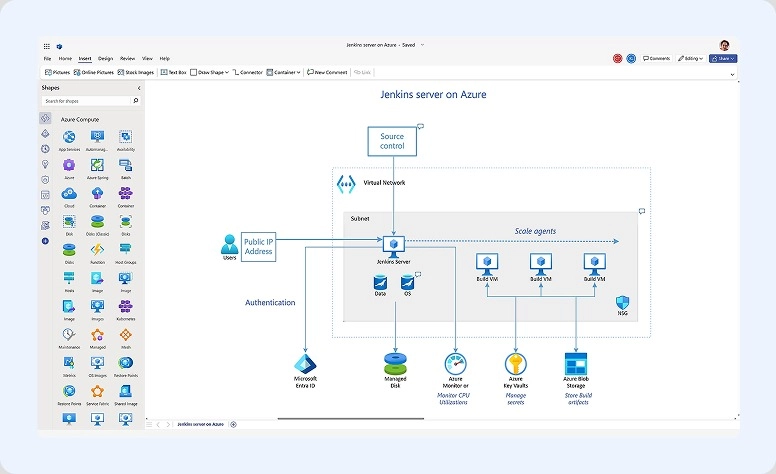Add a New Comment

327,72
